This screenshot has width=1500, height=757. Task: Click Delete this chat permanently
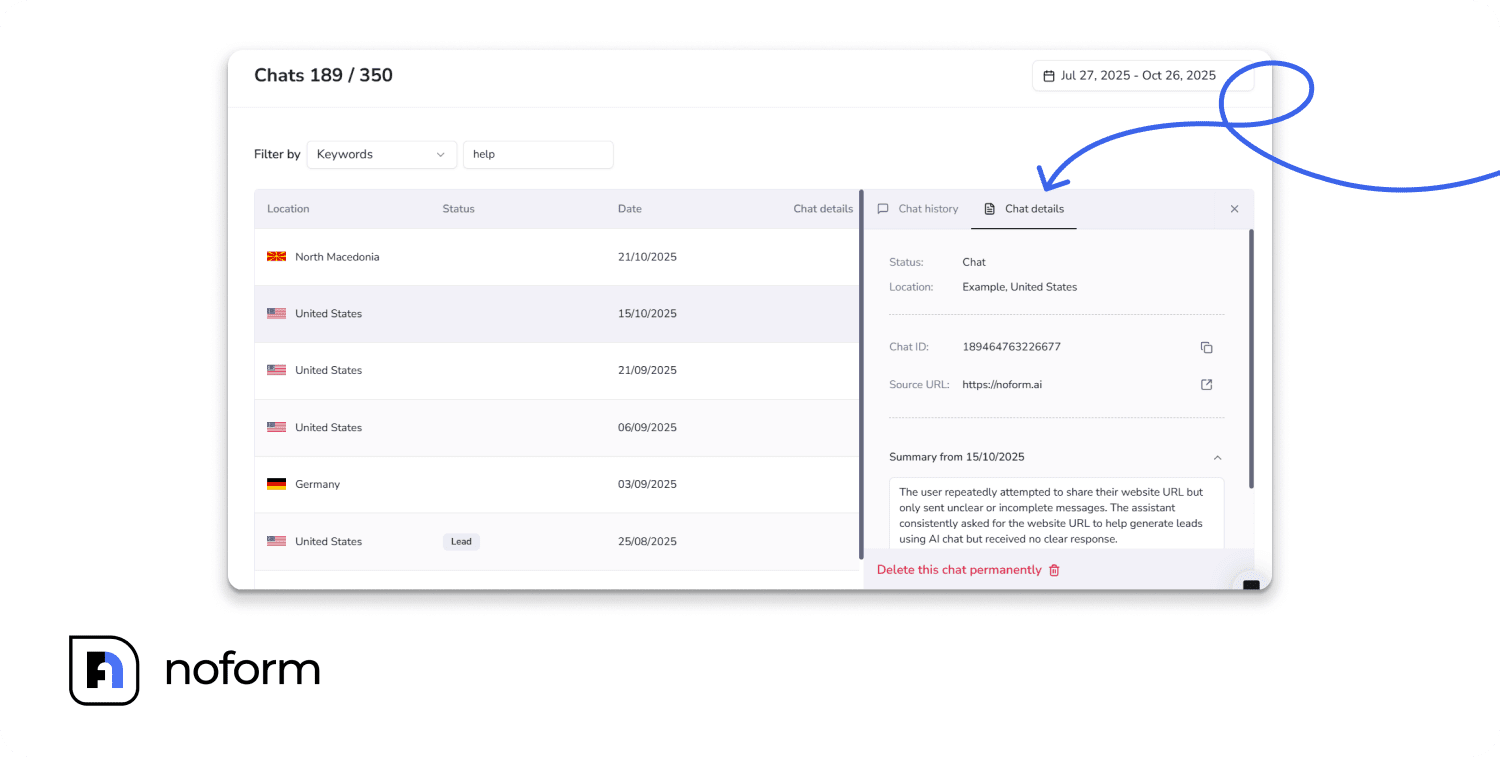click(960, 568)
